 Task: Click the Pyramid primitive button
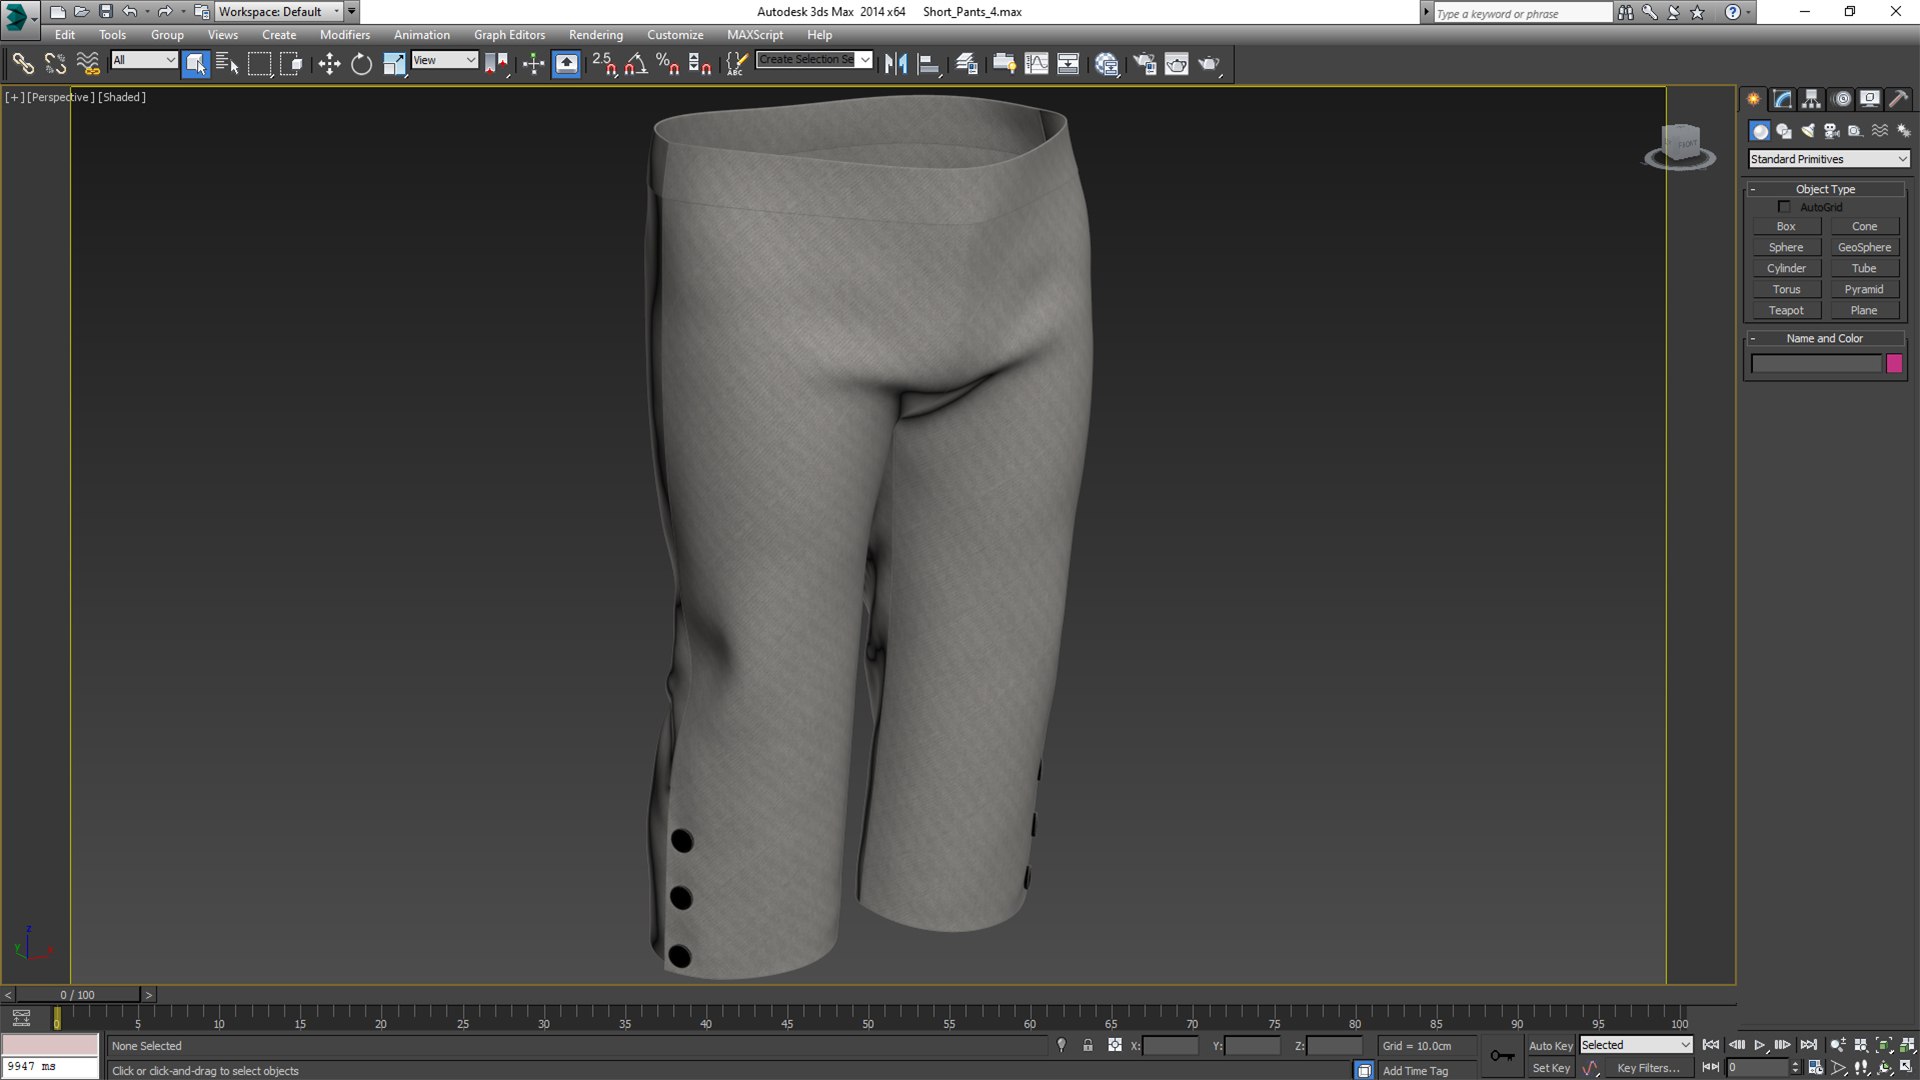pos(1864,290)
